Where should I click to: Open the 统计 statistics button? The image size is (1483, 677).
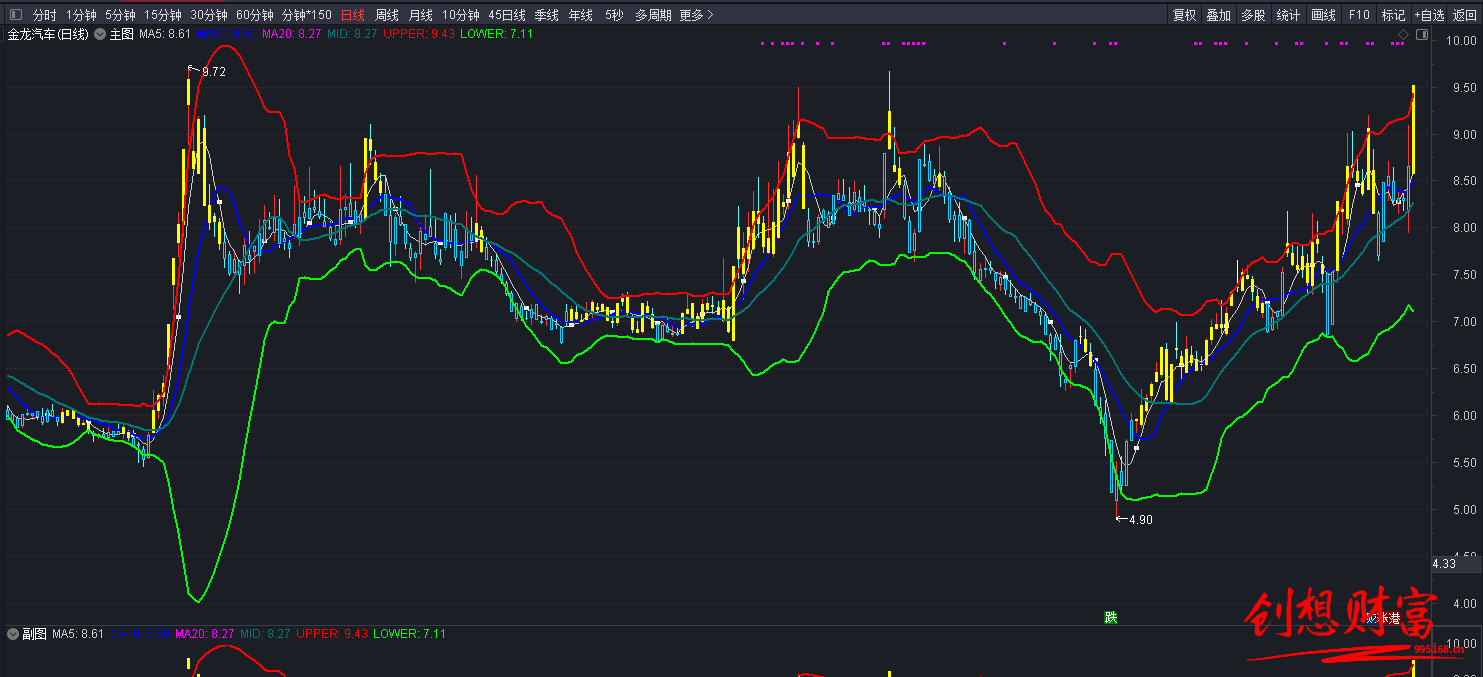[1288, 15]
